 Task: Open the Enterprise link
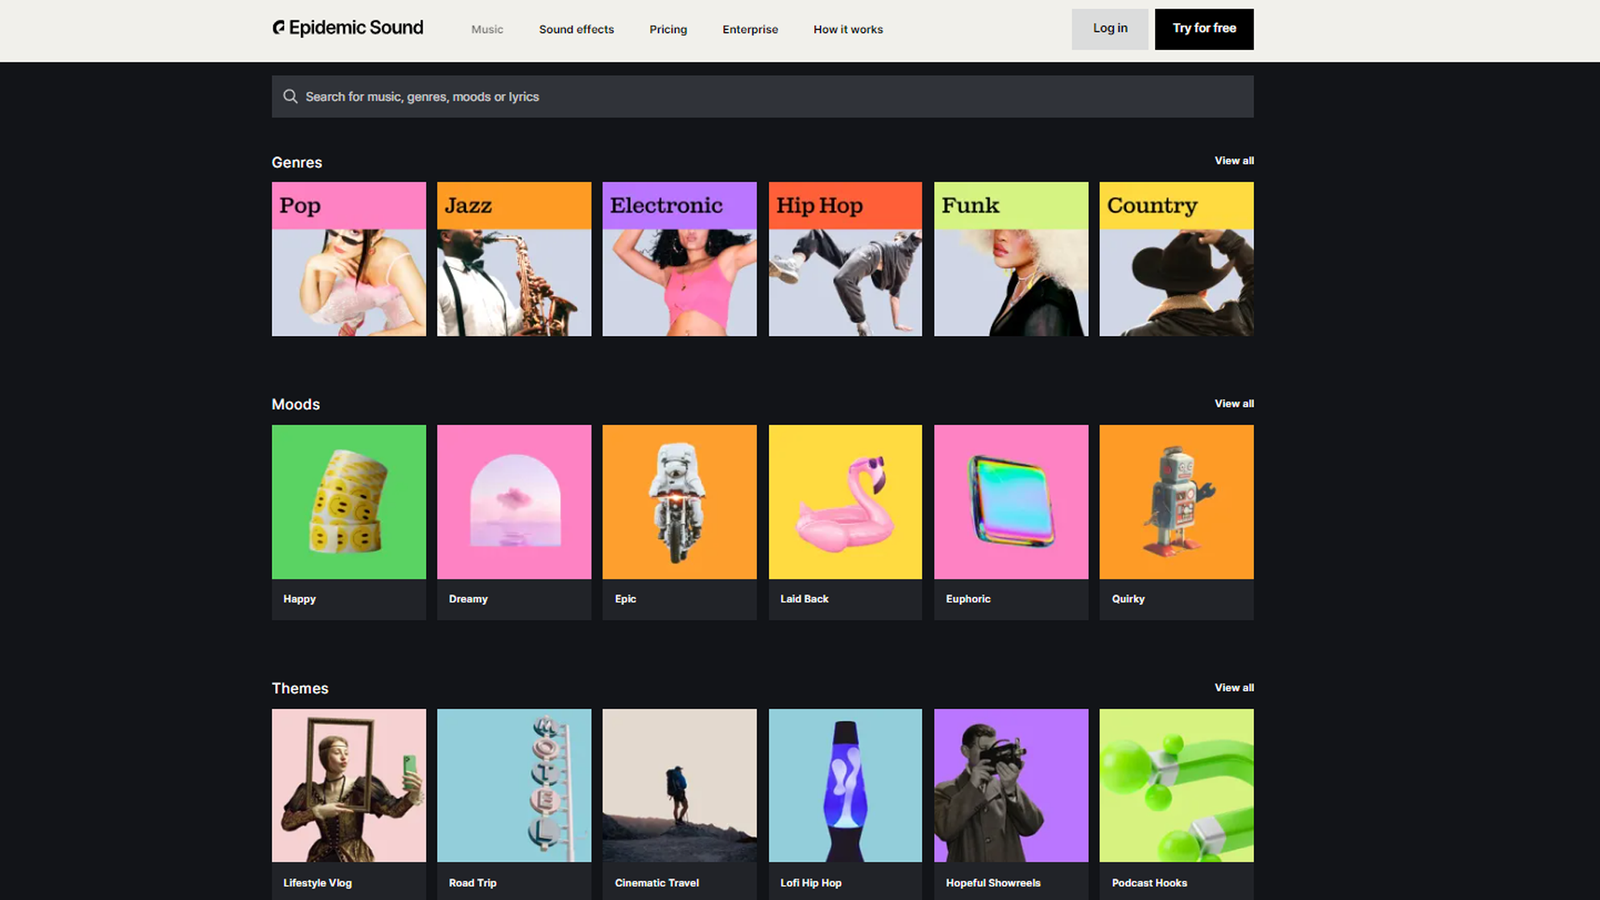(750, 30)
